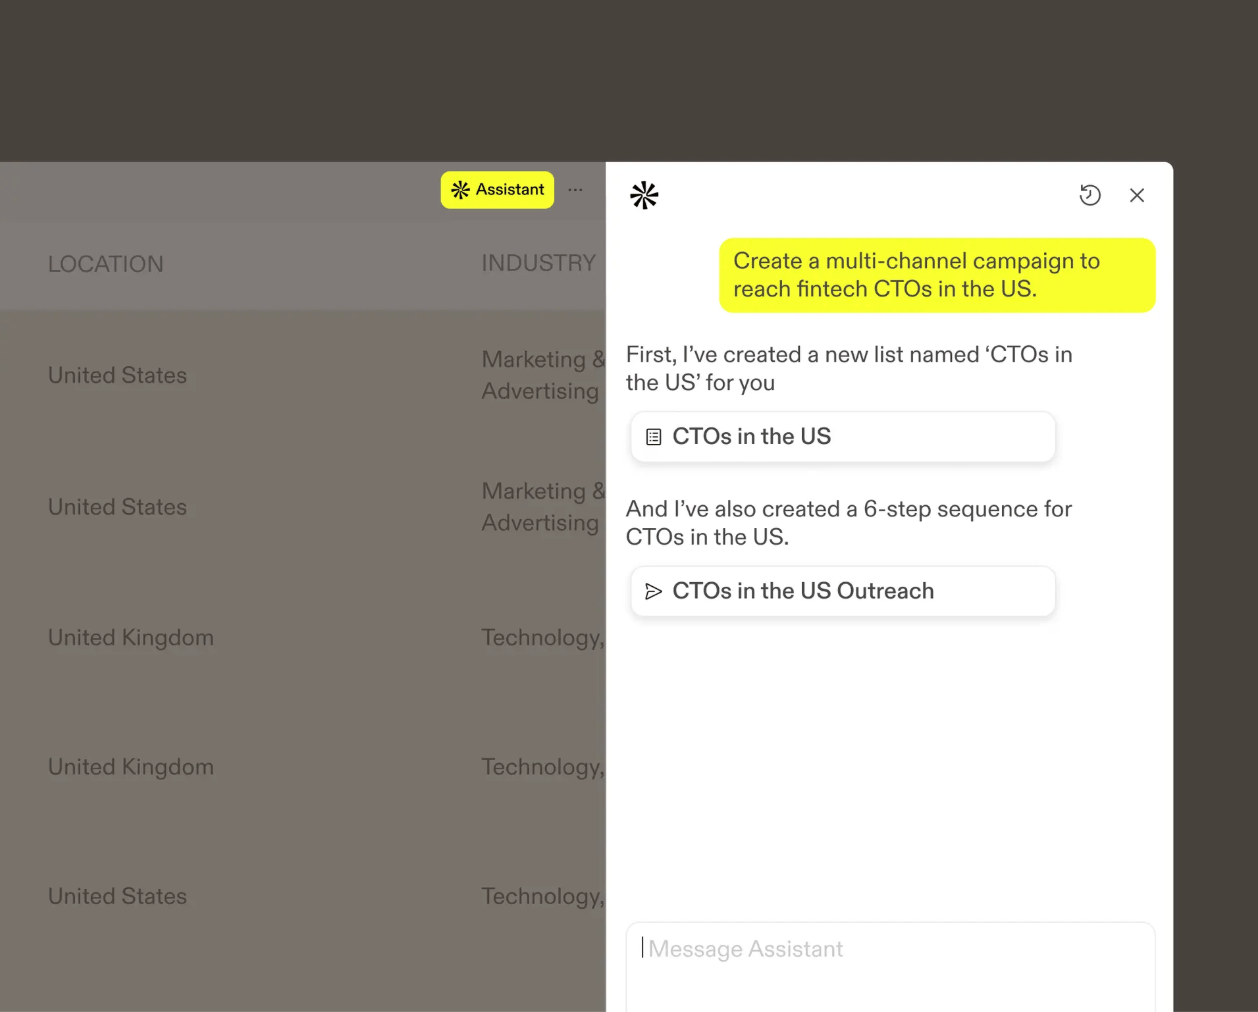The image size is (1258, 1012).
Task: Select the yellow user message bubble
Action: pos(937,275)
